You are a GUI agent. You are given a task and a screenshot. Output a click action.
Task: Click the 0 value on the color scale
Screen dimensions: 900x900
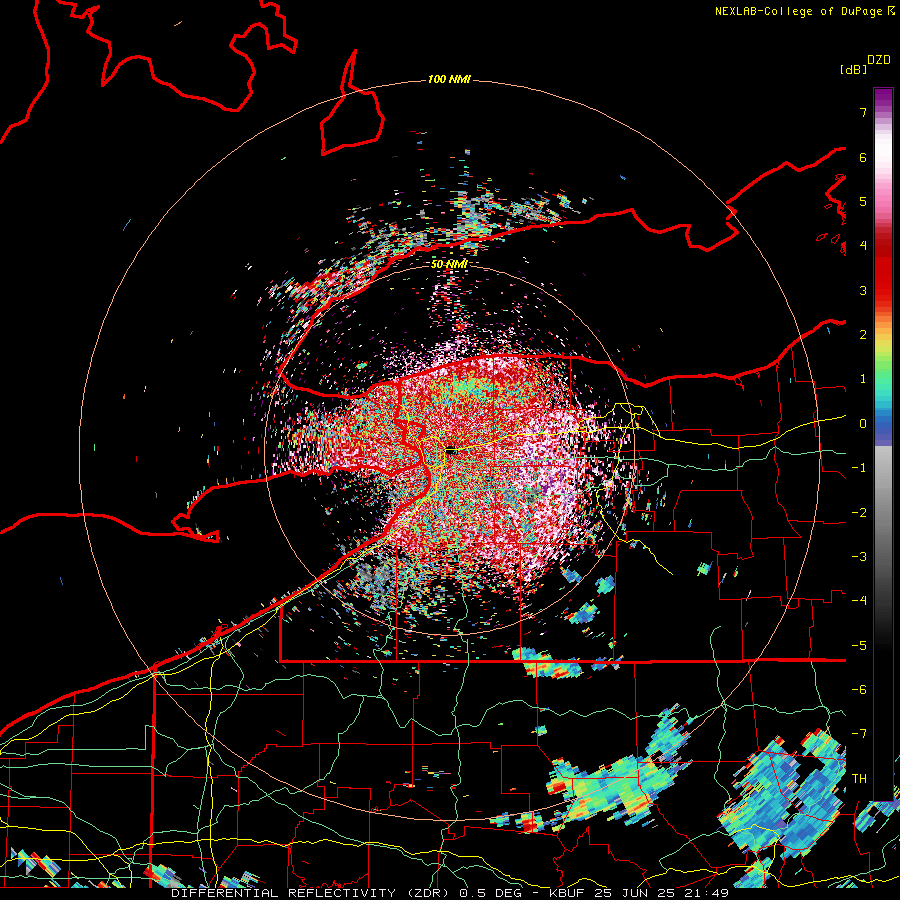[863, 424]
